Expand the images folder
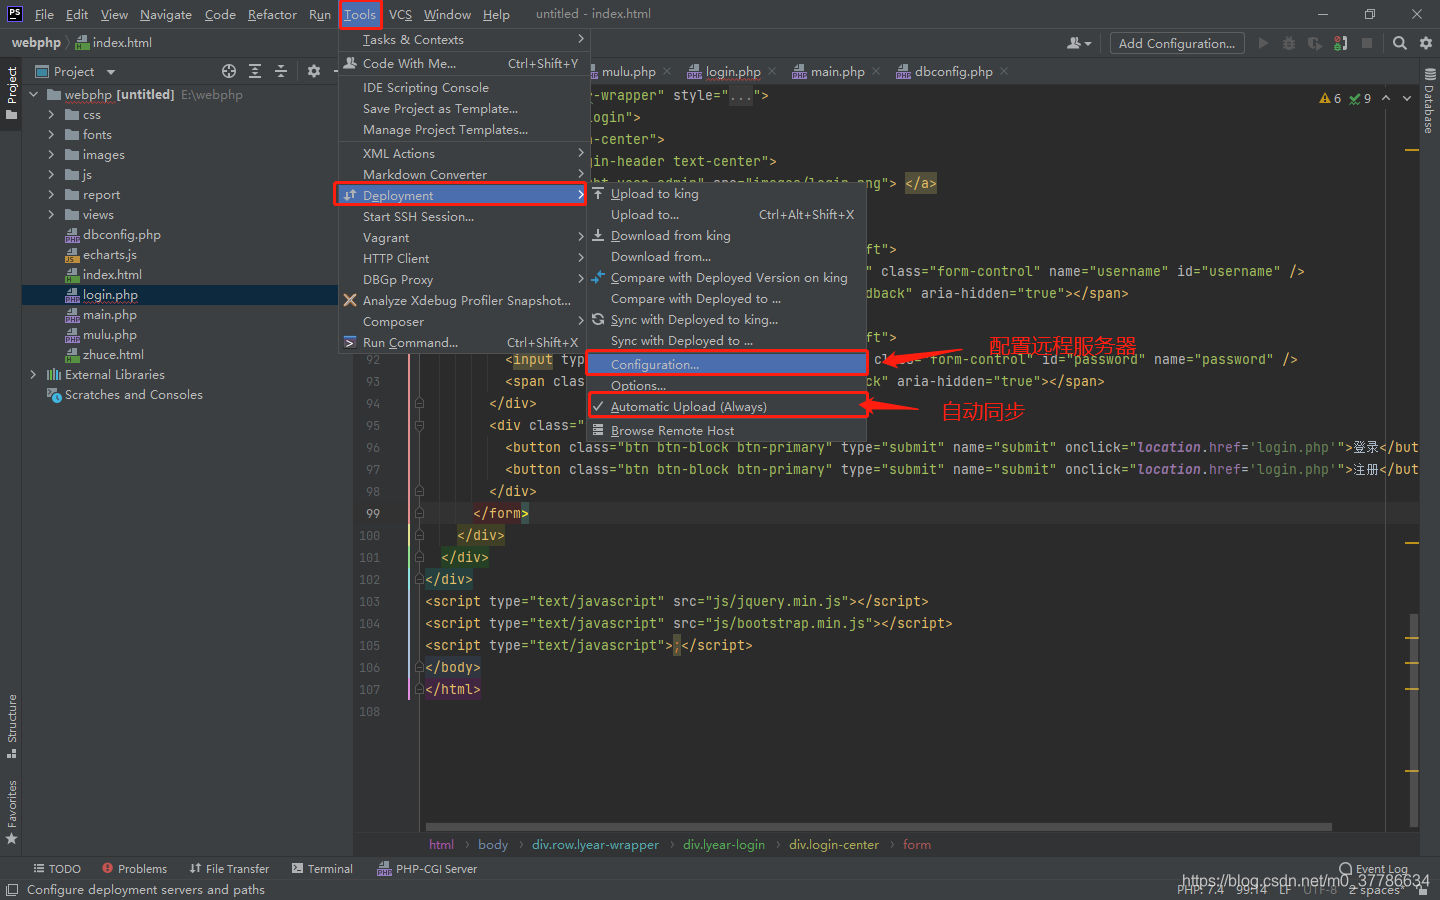1440x900 pixels. click(x=51, y=154)
